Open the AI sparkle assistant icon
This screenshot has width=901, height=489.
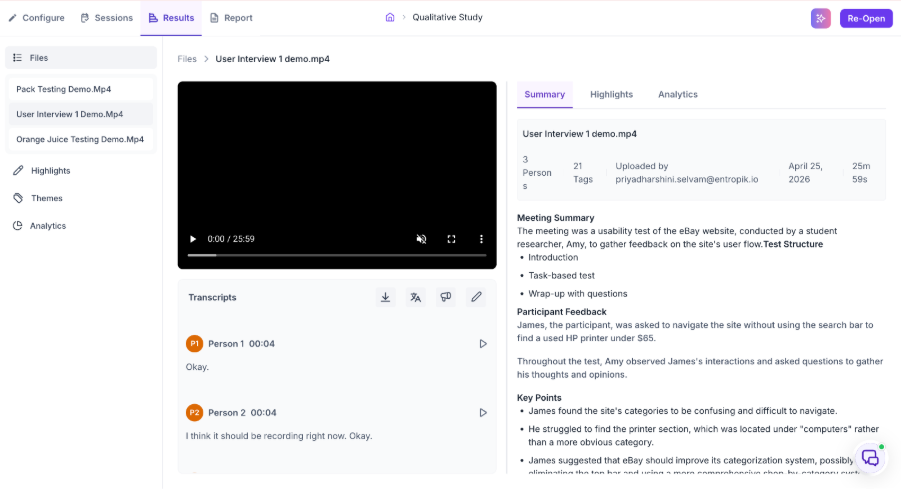pyautogui.click(x=821, y=18)
